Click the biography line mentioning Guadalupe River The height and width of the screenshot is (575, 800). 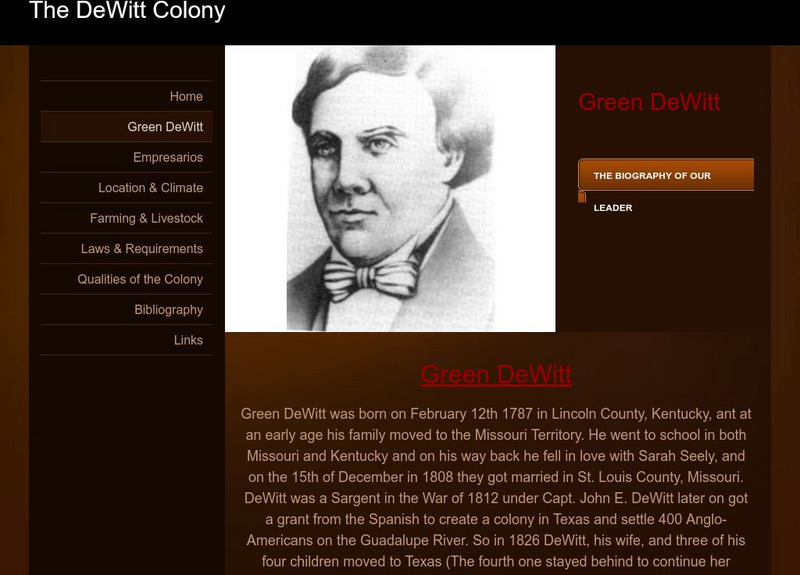pos(496,540)
